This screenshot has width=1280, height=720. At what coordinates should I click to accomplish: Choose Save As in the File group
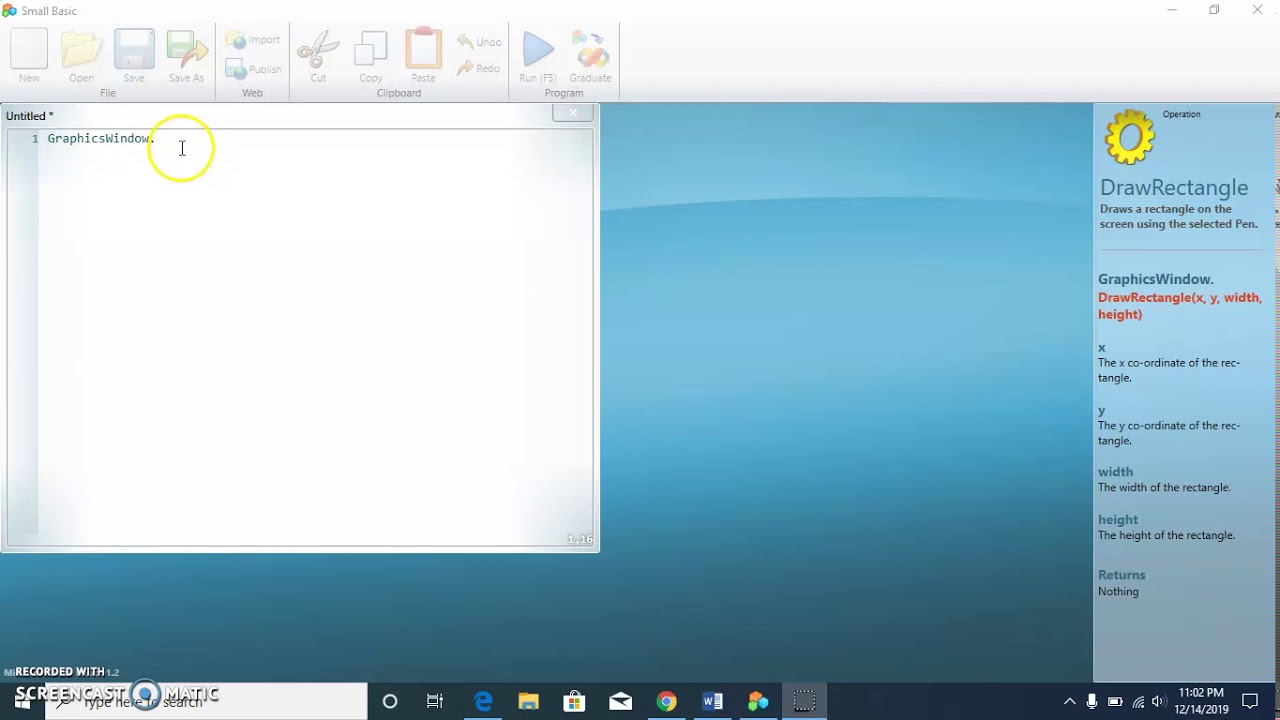pyautogui.click(x=186, y=56)
